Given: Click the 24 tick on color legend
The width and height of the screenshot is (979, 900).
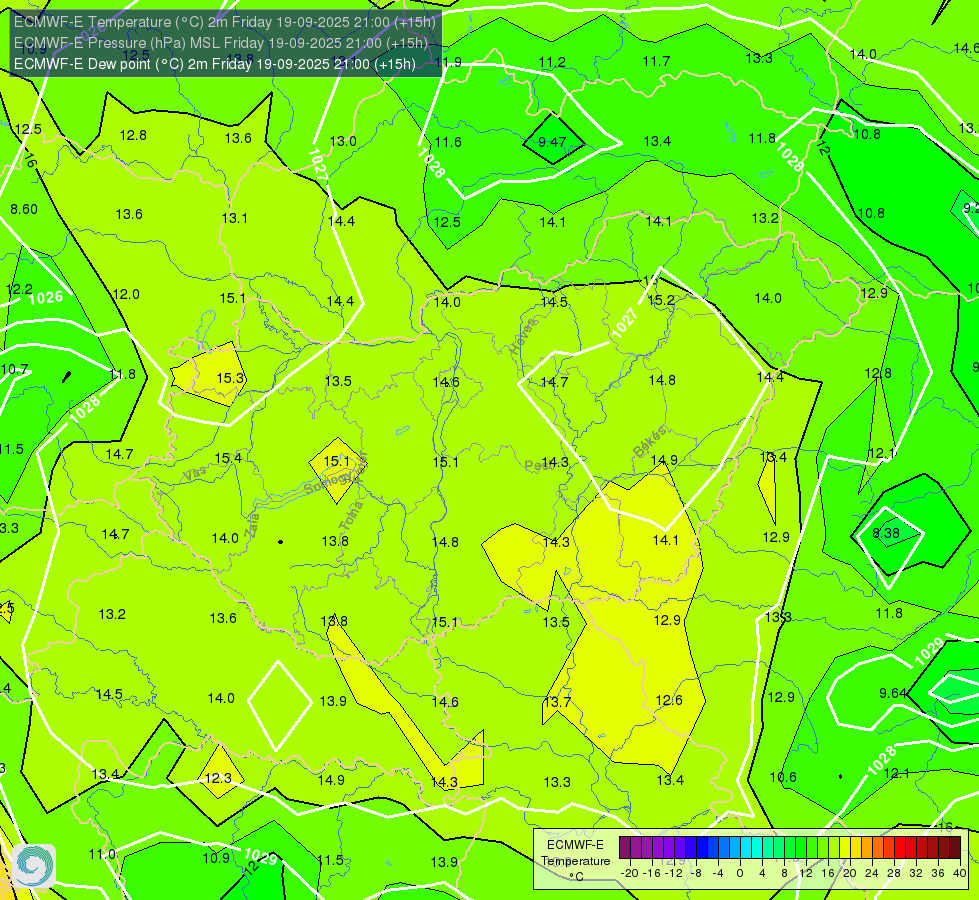Looking at the screenshot, I should coord(872,873).
